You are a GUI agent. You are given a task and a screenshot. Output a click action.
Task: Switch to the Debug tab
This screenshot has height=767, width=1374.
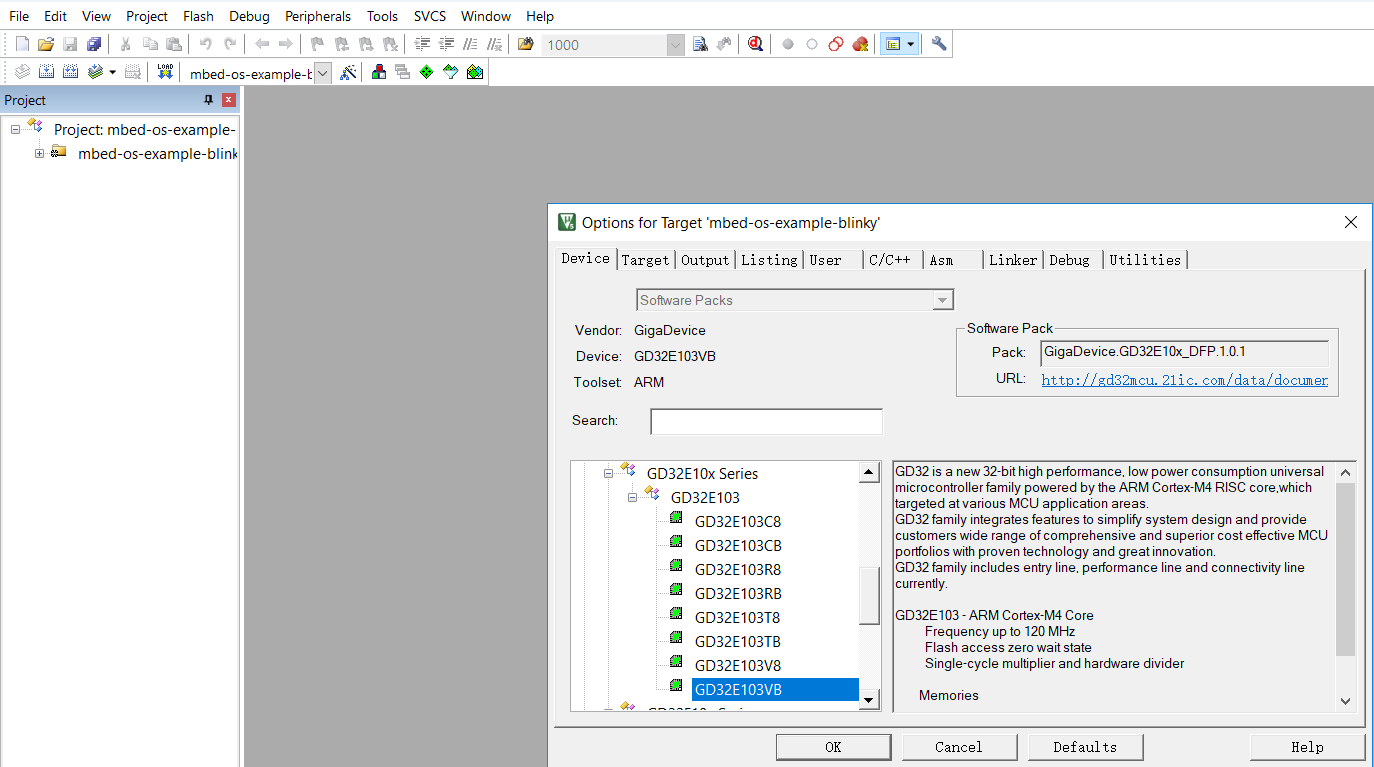coord(1069,260)
